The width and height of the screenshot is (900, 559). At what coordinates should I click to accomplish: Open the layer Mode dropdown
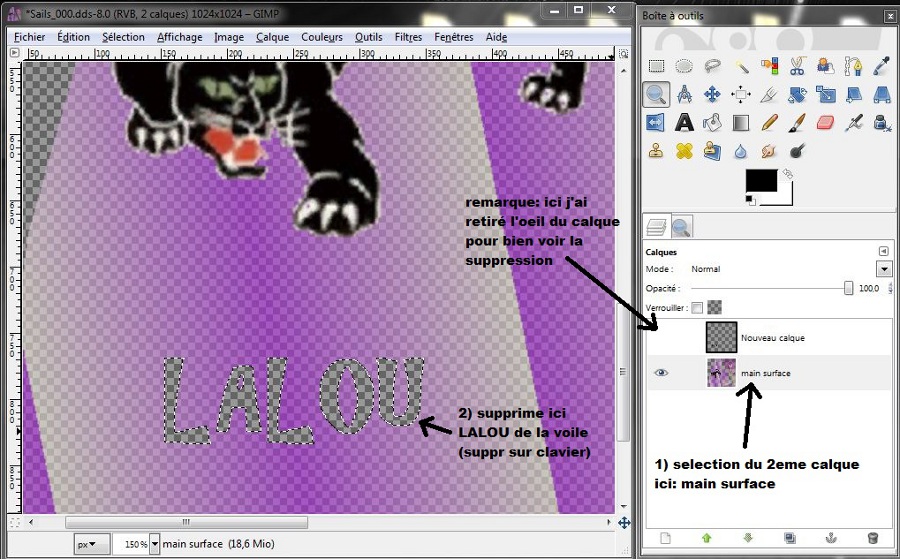click(882, 269)
